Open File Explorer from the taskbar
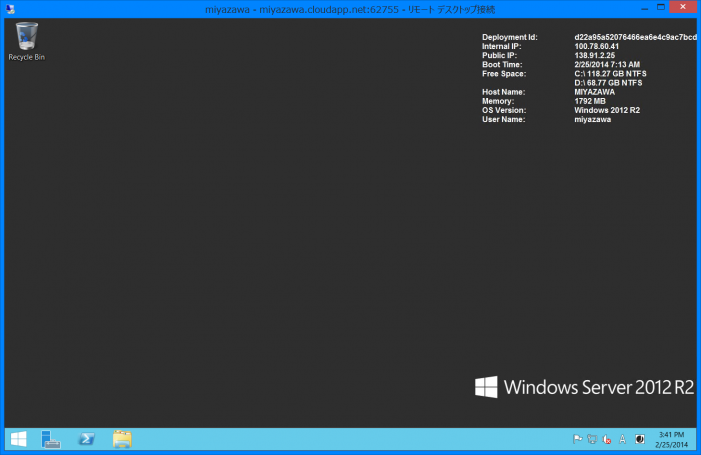The height and width of the screenshot is (455, 701). pos(122,439)
